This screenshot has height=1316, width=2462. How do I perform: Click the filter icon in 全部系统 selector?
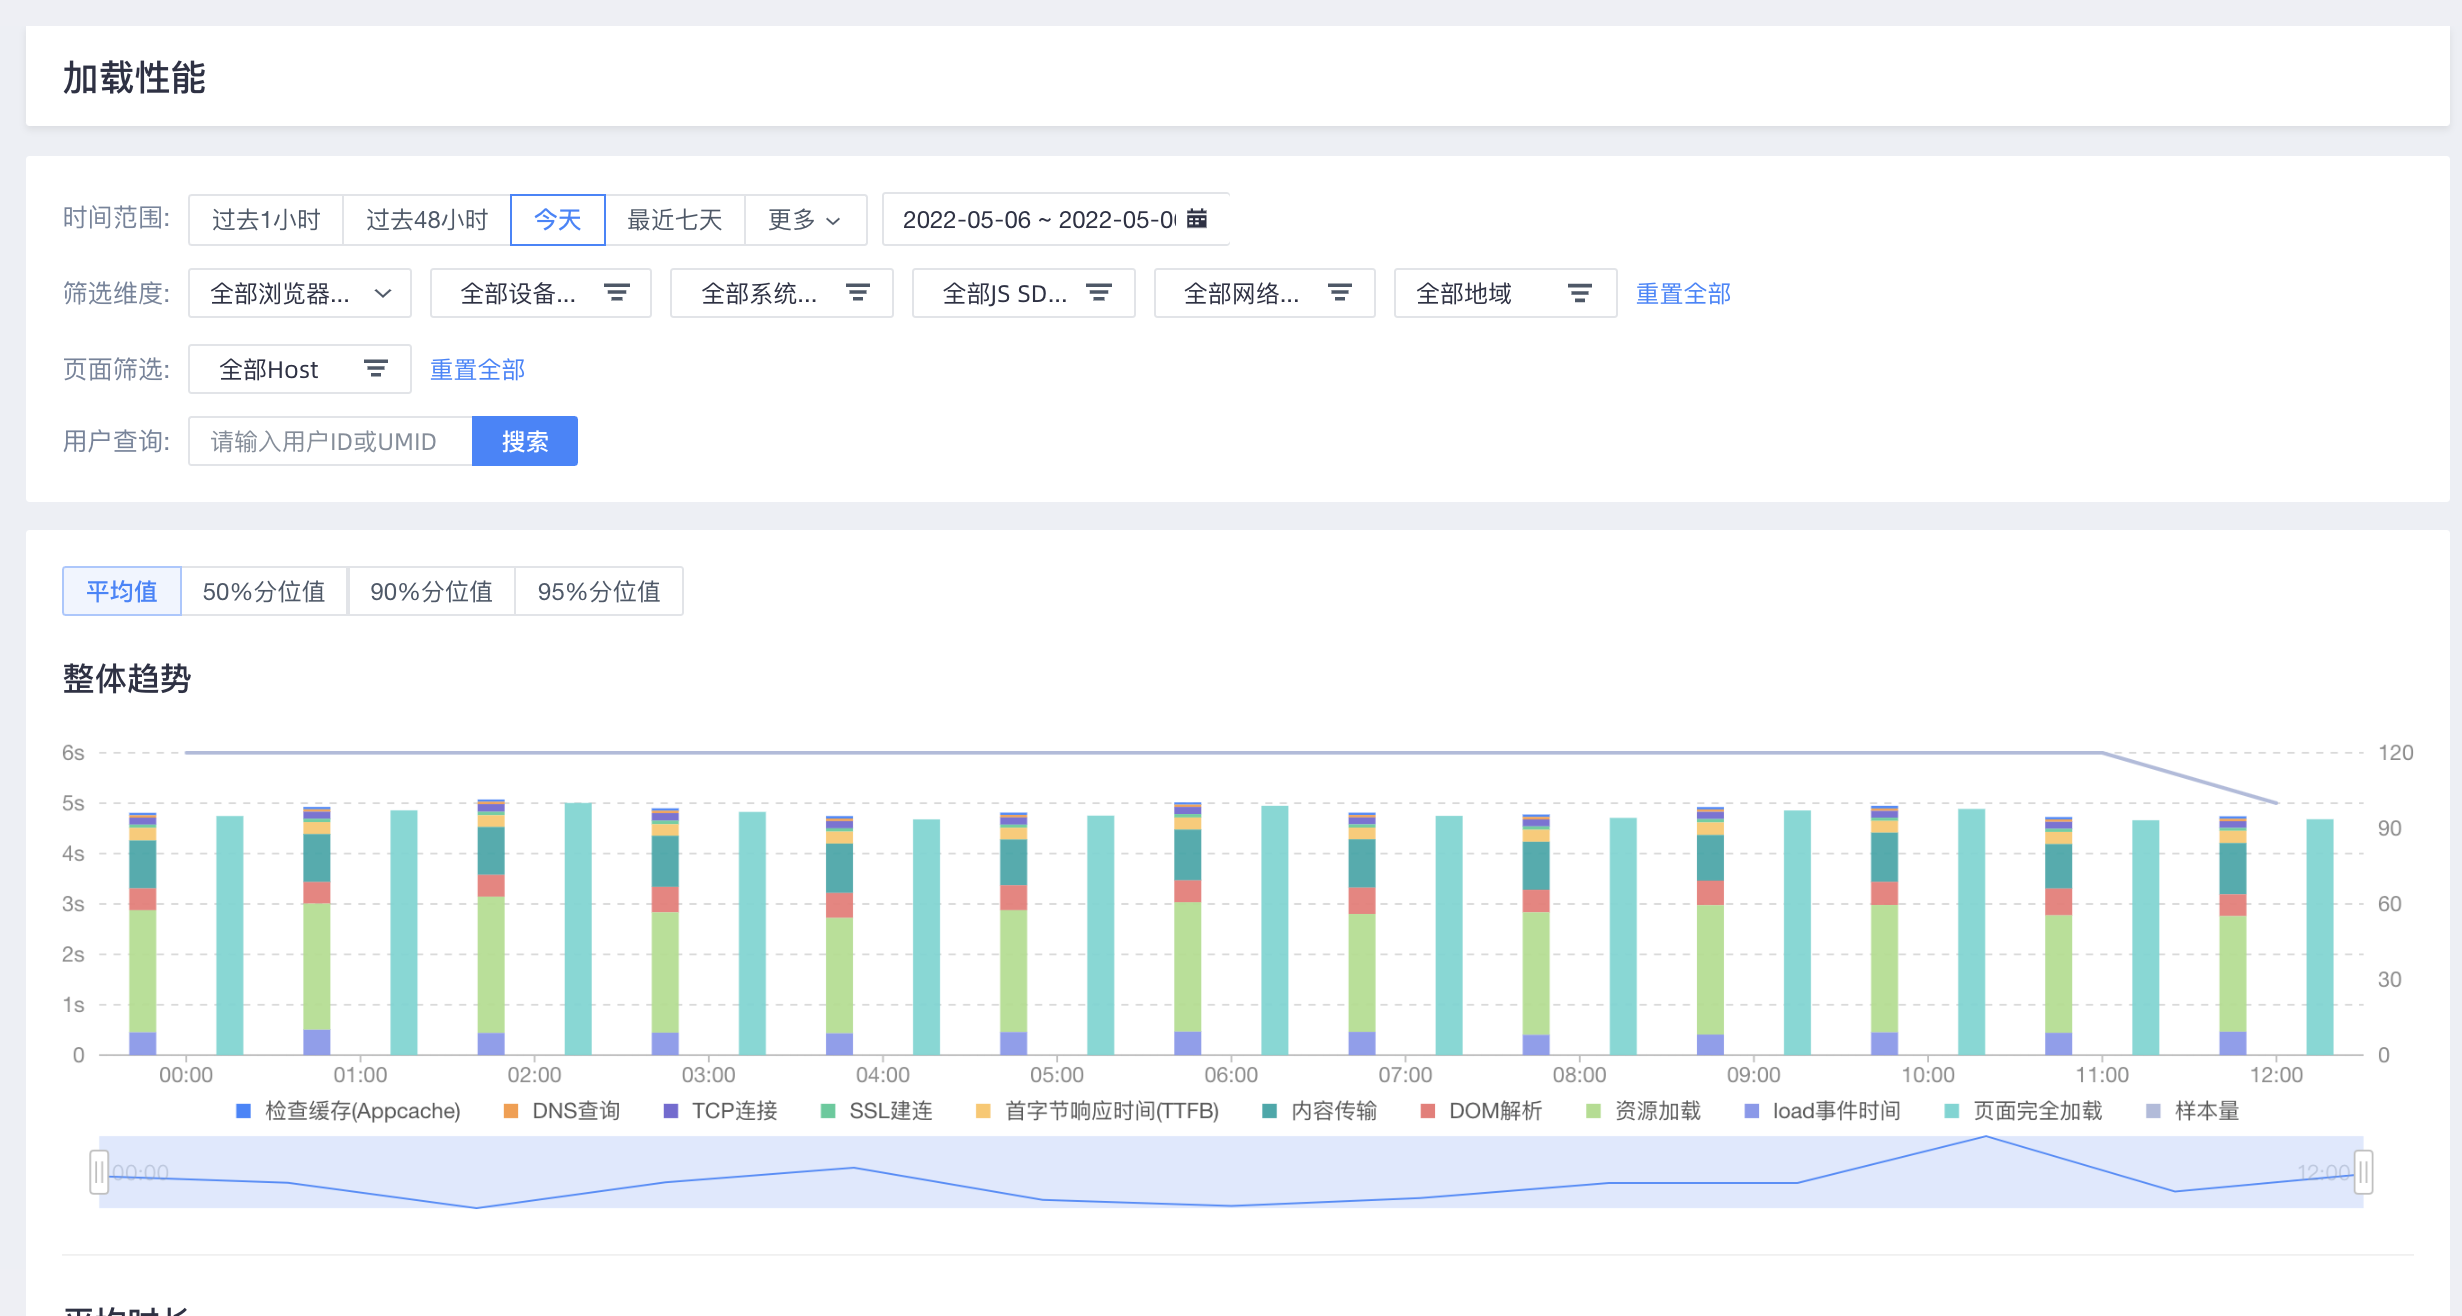point(858,293)
